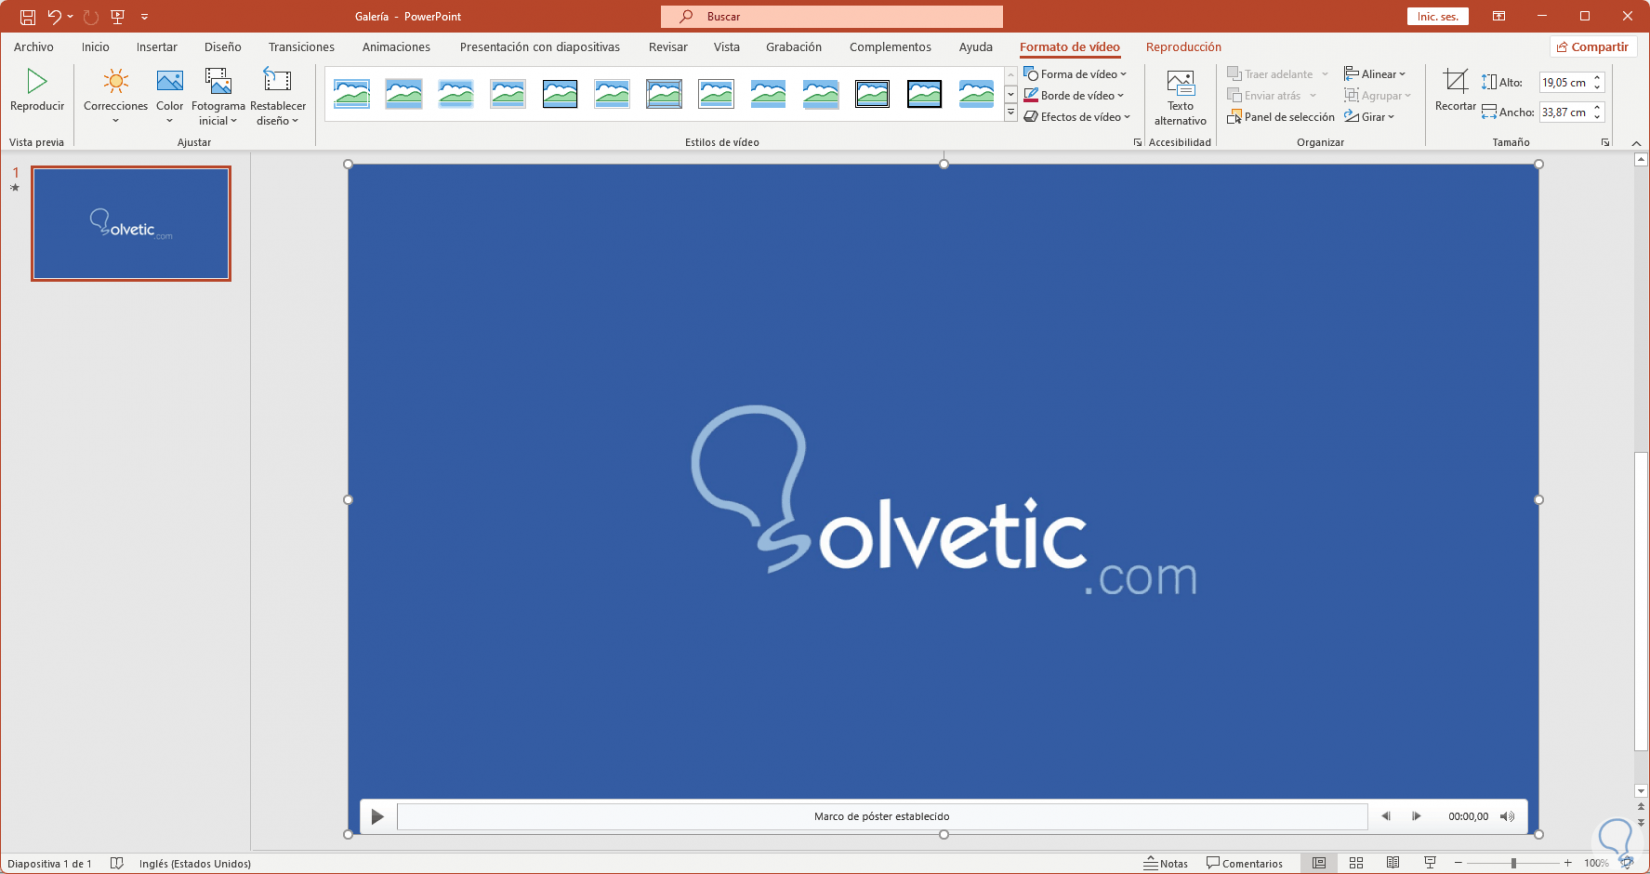Switch to the Insertar tab
The image size is (1650, 874).
point(157,47)
